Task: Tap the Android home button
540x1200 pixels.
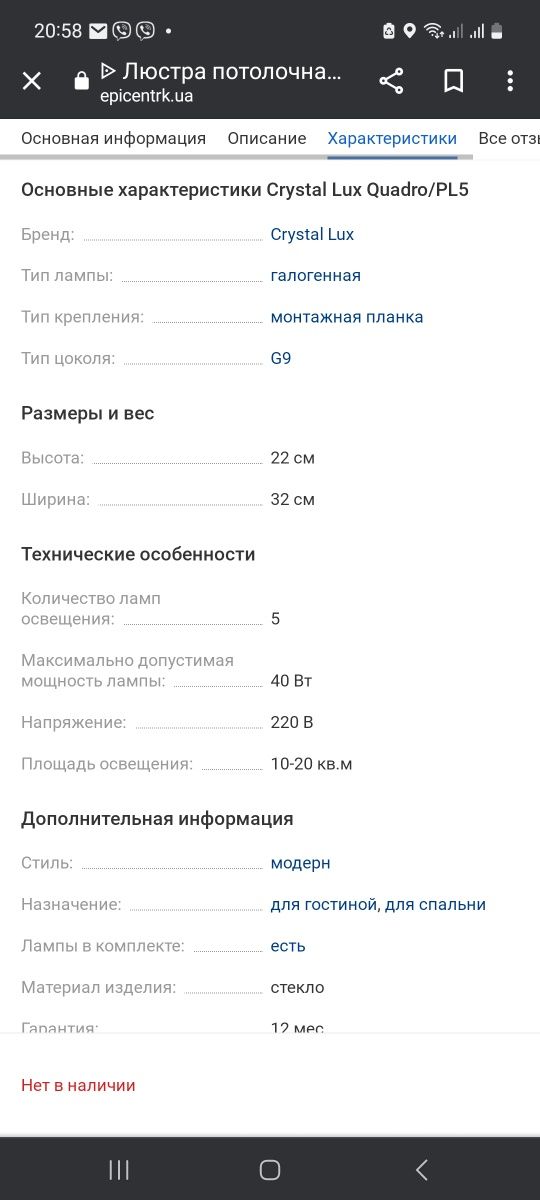Action: coord(269,1169)
